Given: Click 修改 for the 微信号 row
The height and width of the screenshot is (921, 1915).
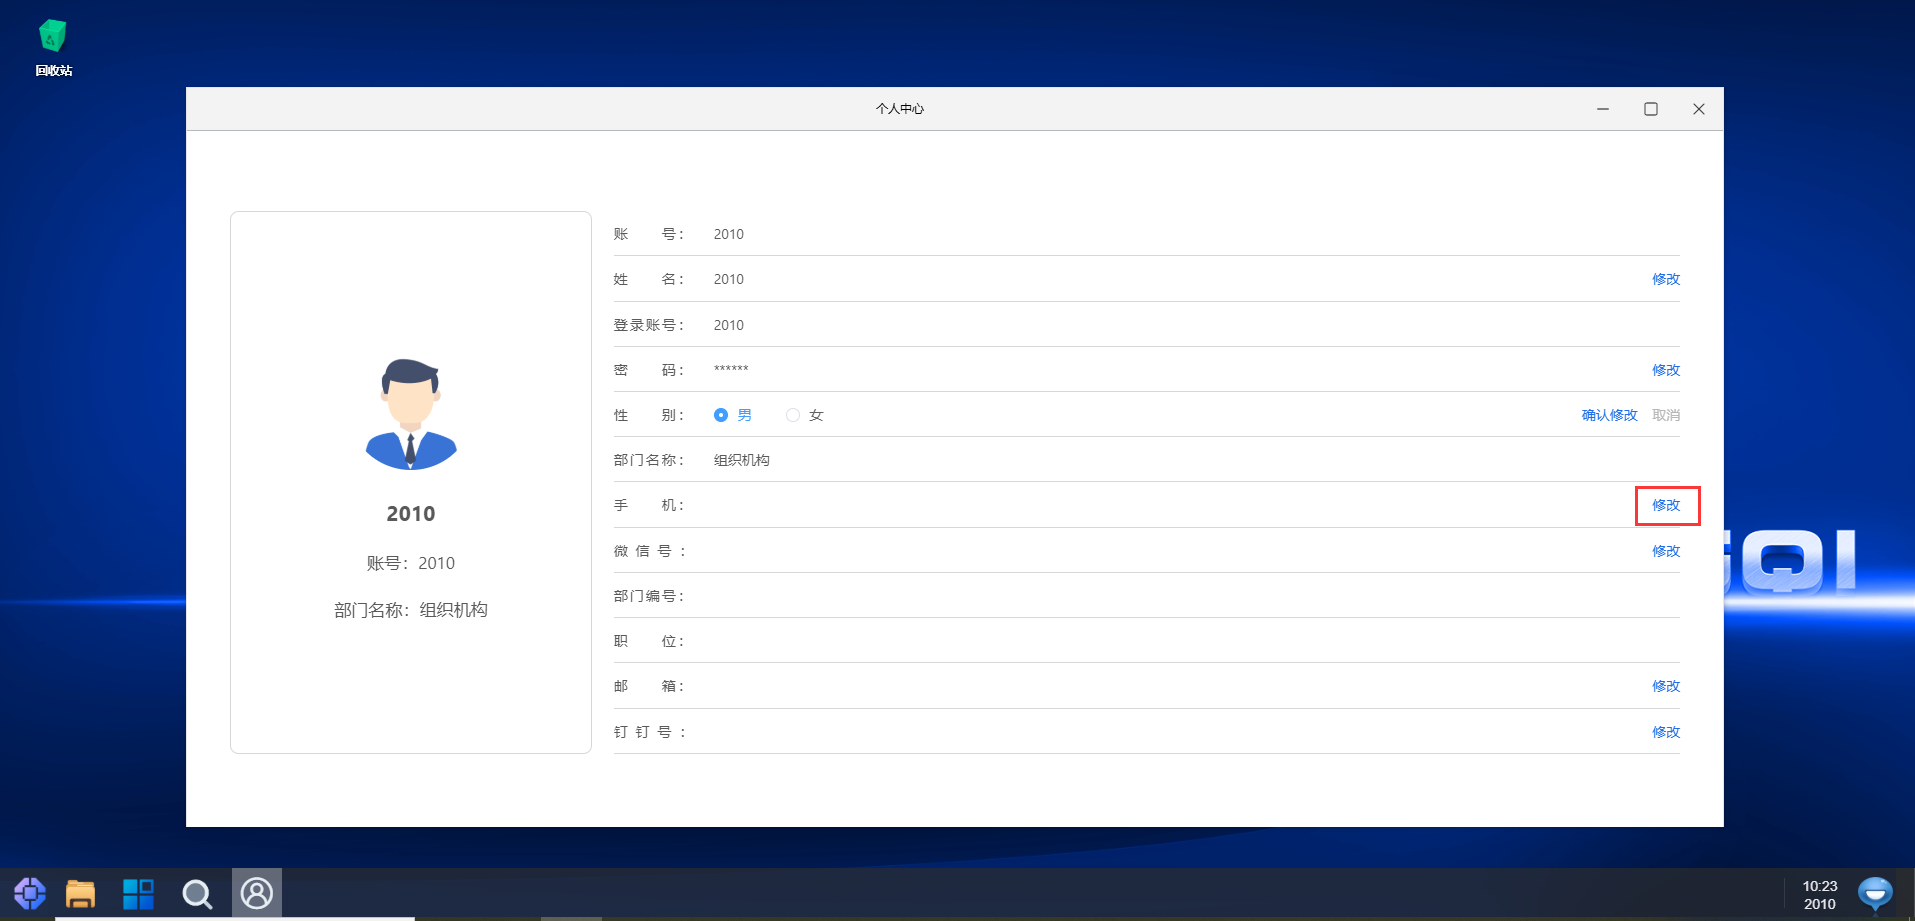Looking at the screenshot, I should (1666, 551).
